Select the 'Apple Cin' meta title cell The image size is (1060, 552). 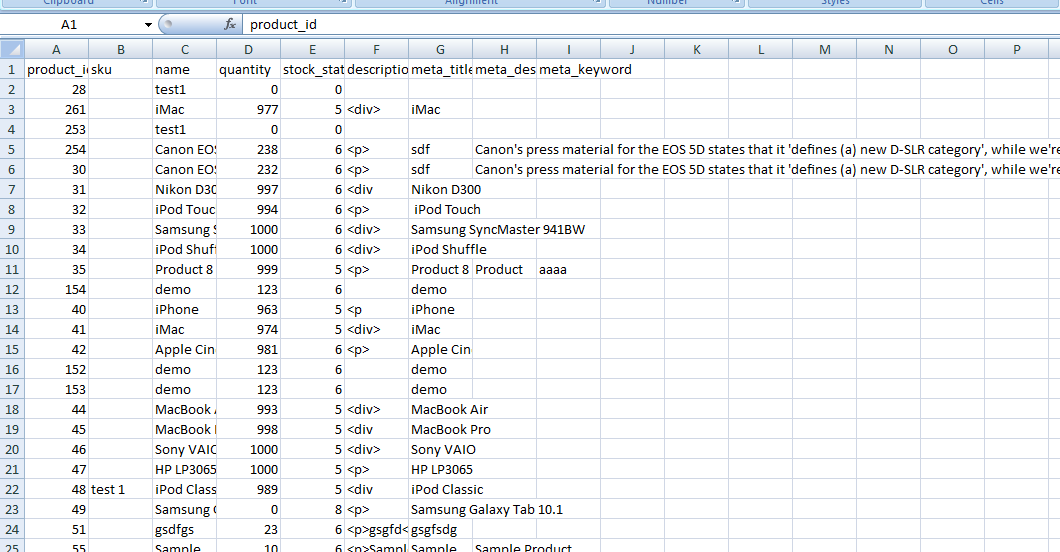point(440,349)
